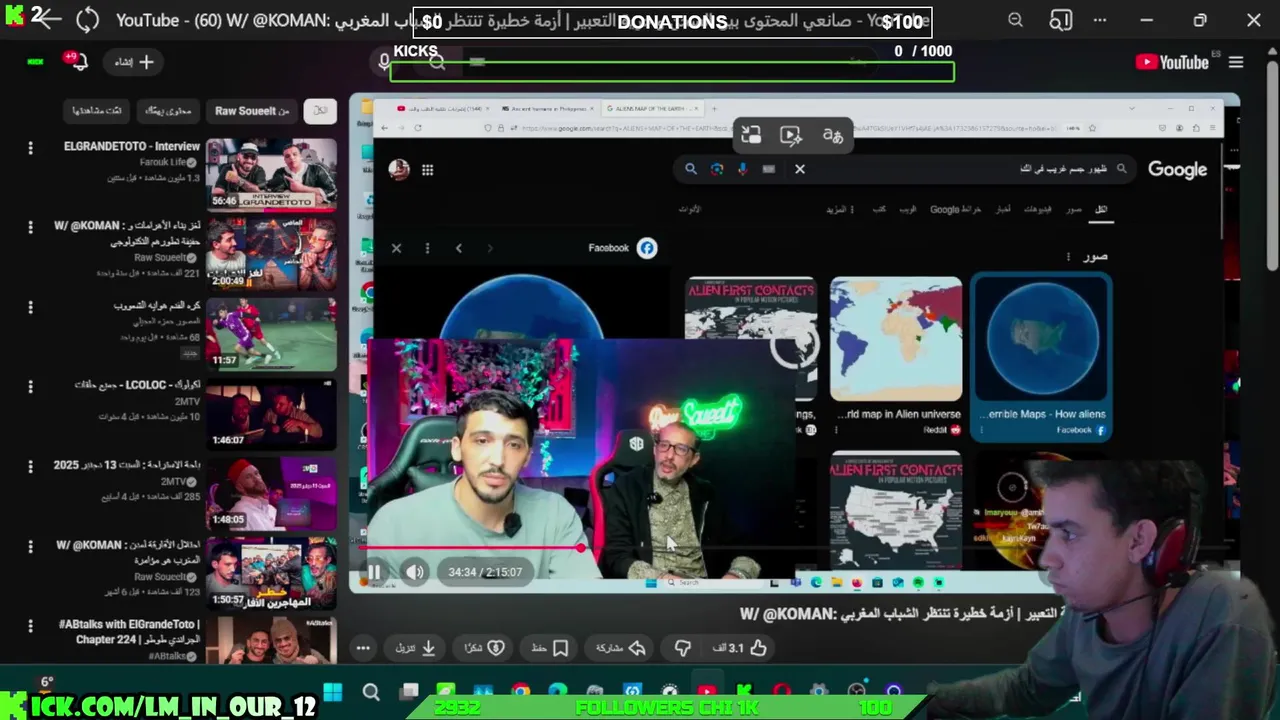Open YouTube notifications bell
Viewport: 1280px width, 720px height.
(79, 62)
